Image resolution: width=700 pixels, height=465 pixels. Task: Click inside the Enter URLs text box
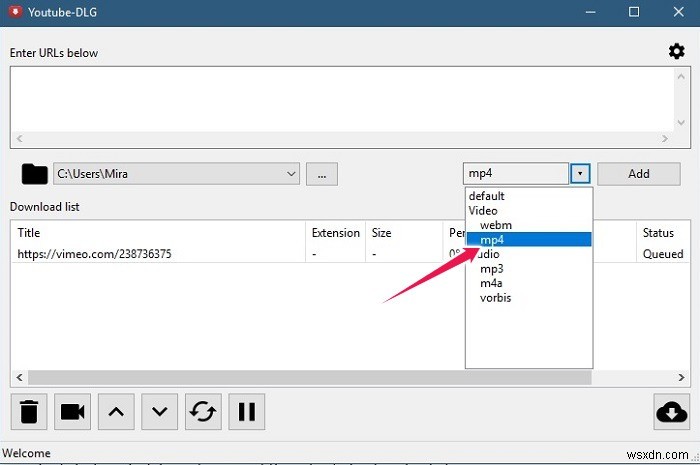coord(342,100)
